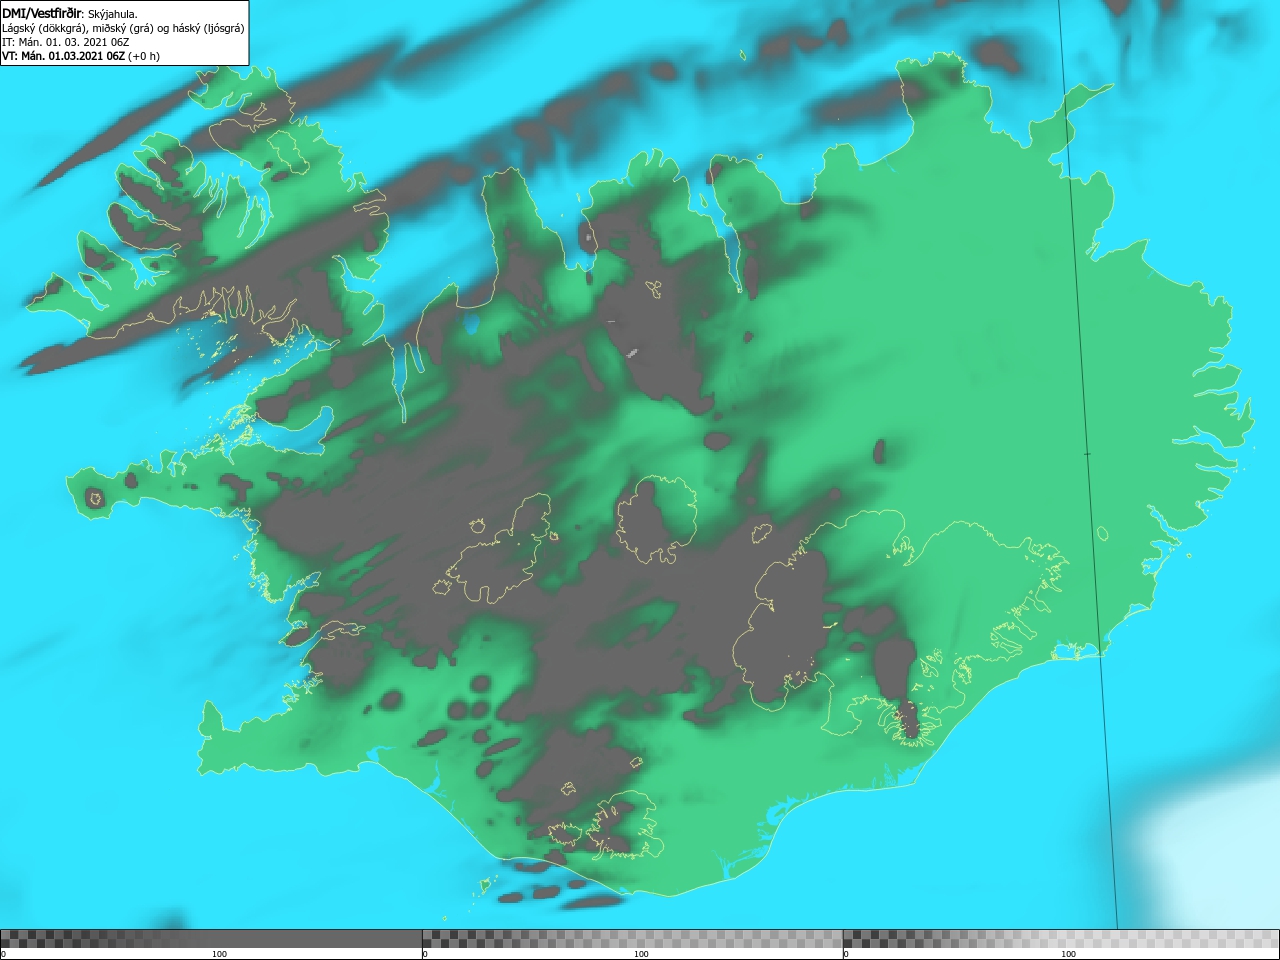This screenshot has height=960, width=1280.
Task: Click the dark-gray low cloud color scale
Action: coord(211,939)
